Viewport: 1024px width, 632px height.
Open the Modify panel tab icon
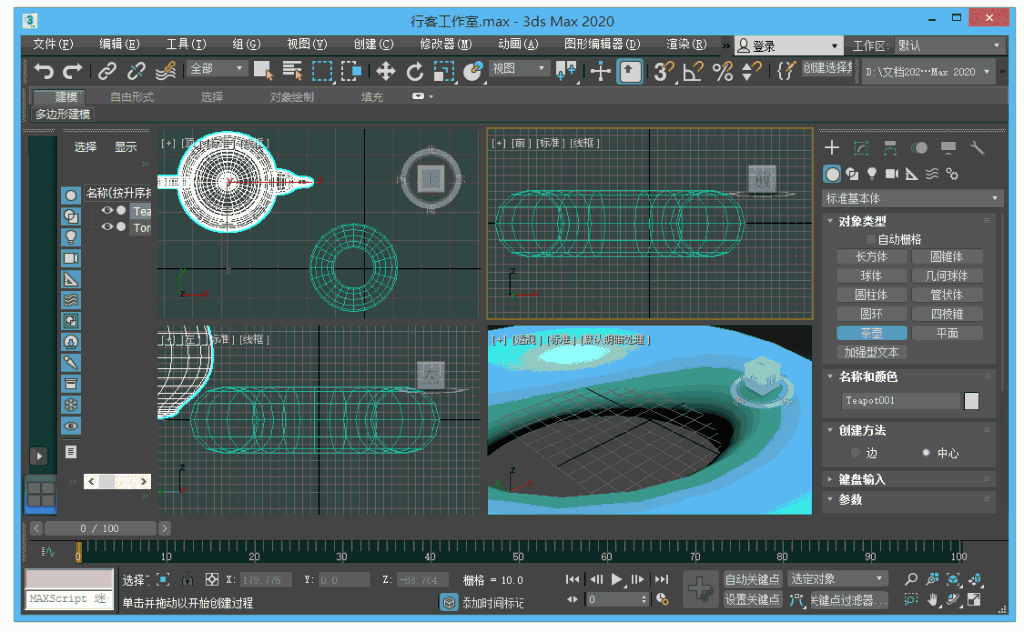[x=861, y=148]
